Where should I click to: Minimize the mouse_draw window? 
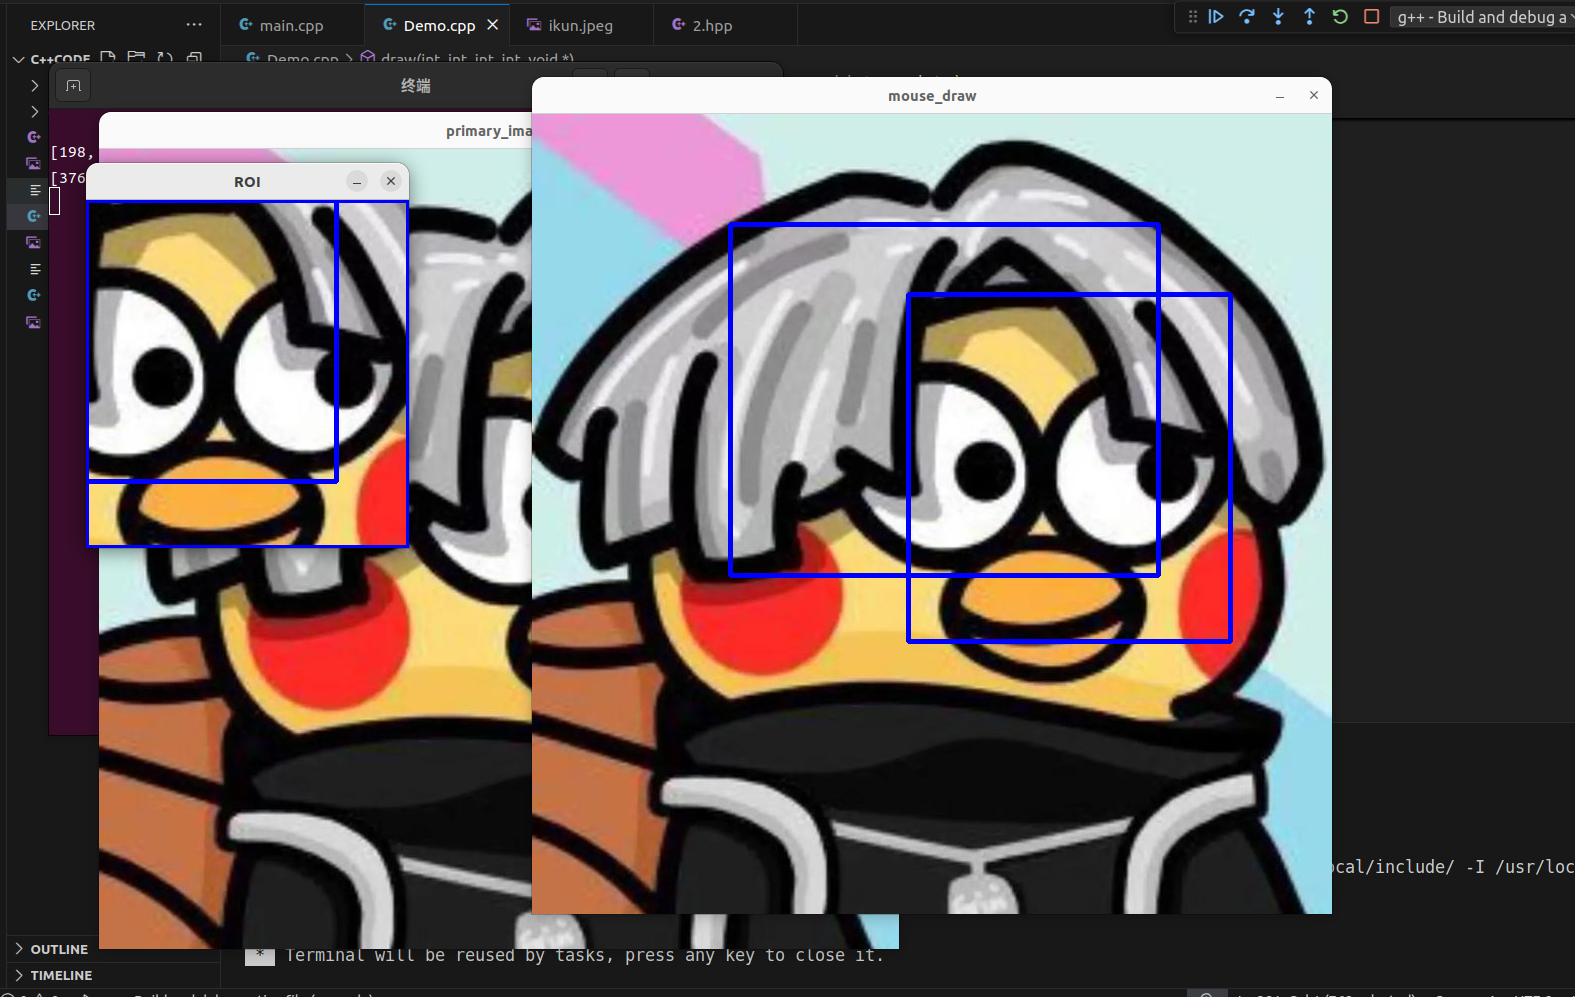(1280, 96)
